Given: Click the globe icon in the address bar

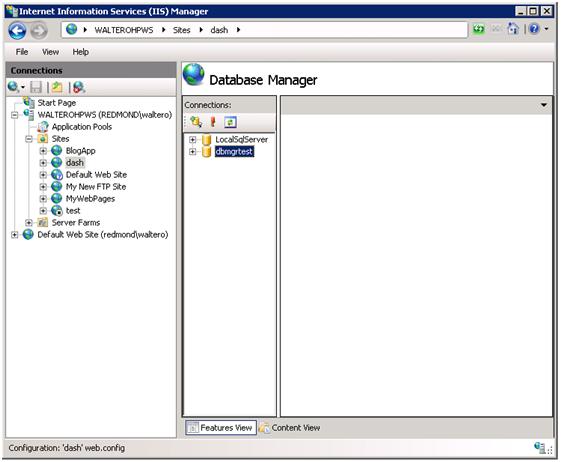Looking at the screenshot, I should click(72, 29).
